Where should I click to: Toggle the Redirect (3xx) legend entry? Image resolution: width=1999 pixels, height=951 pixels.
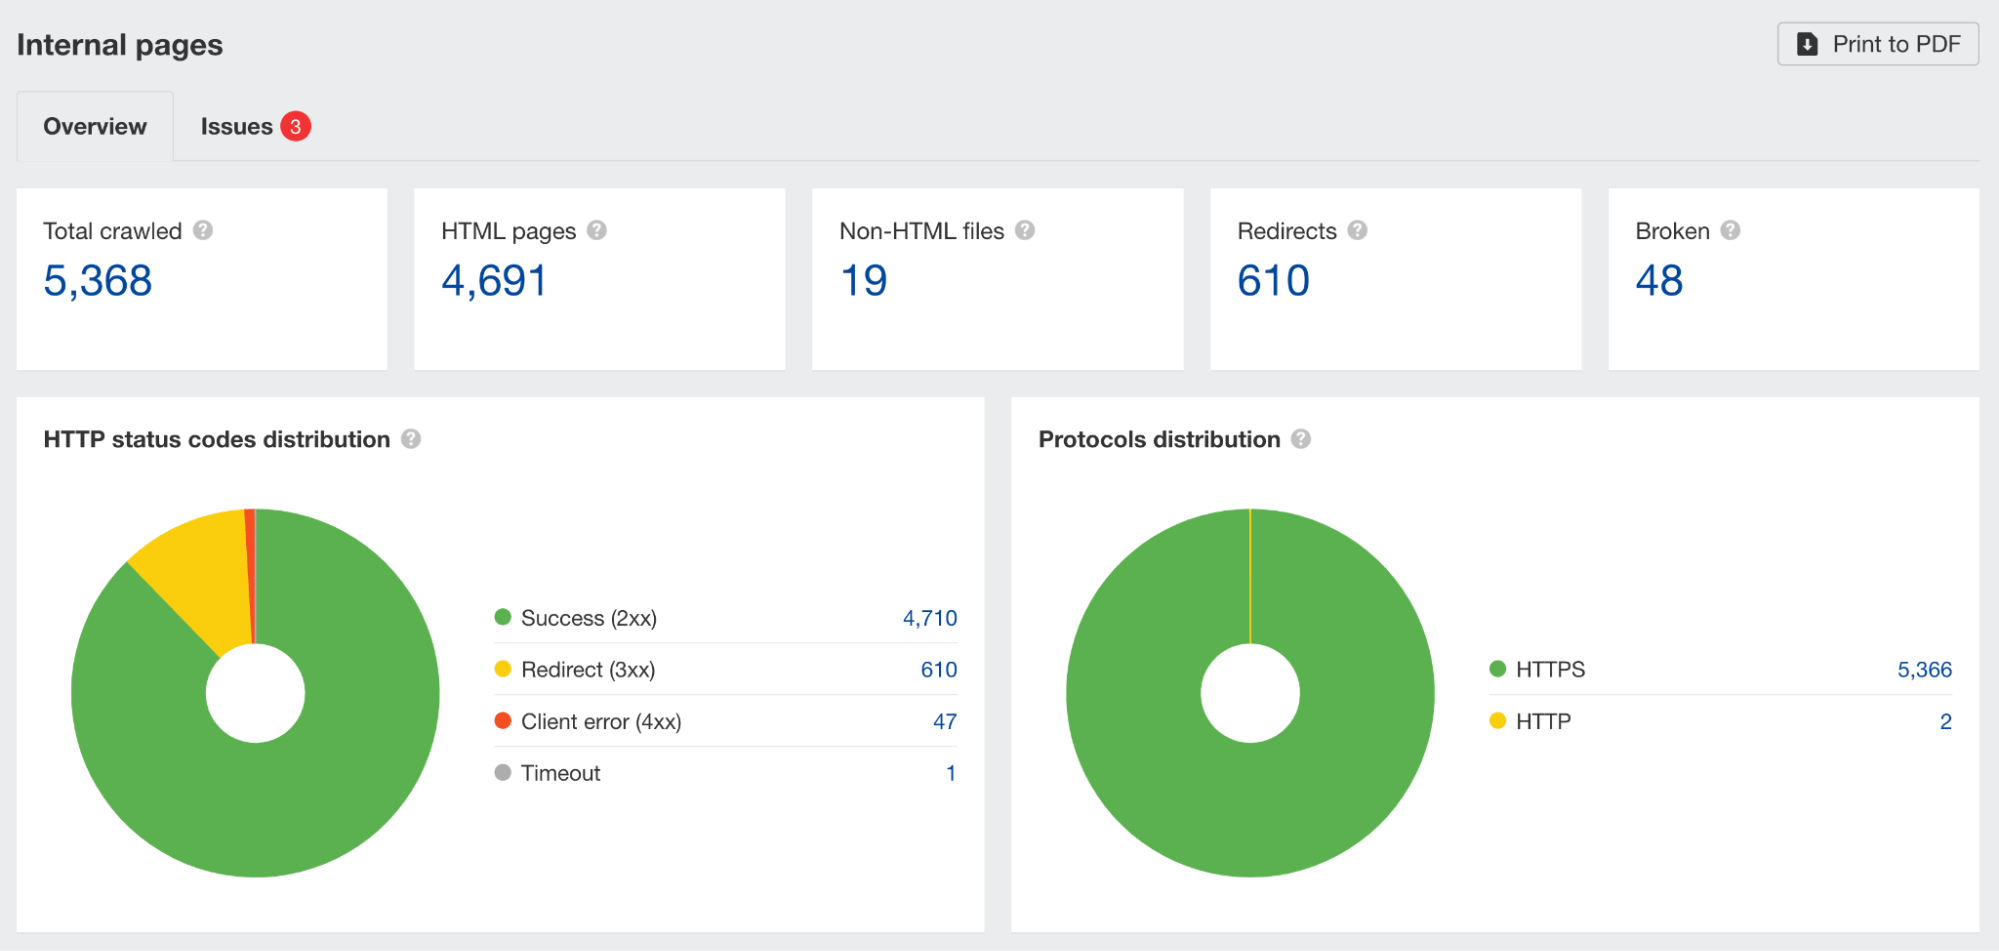pos(589,669)
